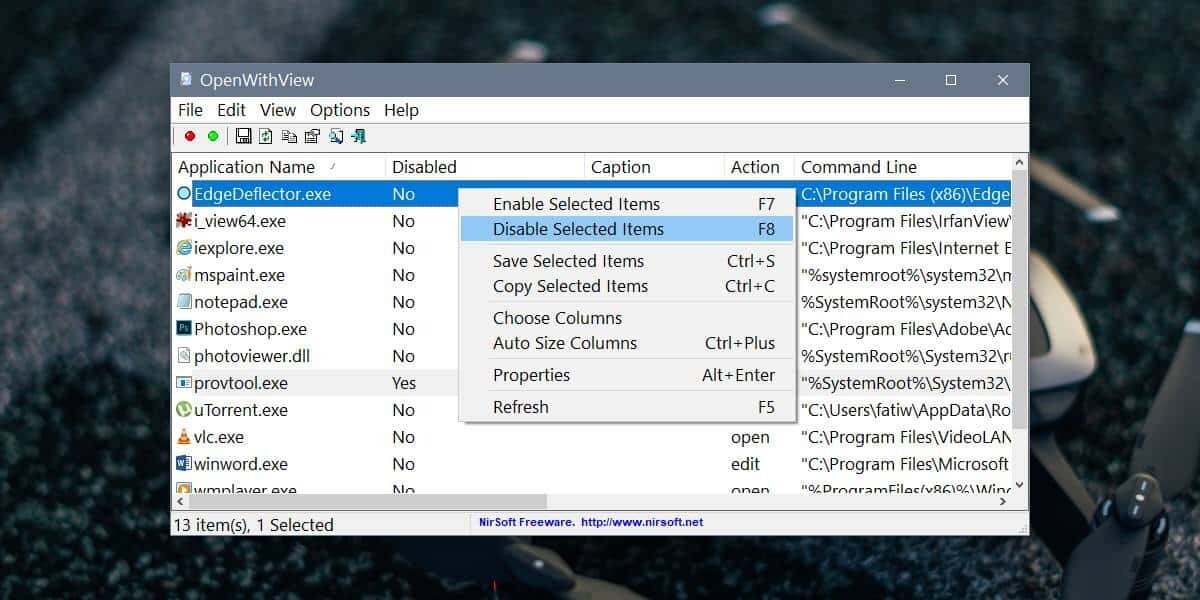Click the vertical scrollbar down arrow

[1019, 485]
